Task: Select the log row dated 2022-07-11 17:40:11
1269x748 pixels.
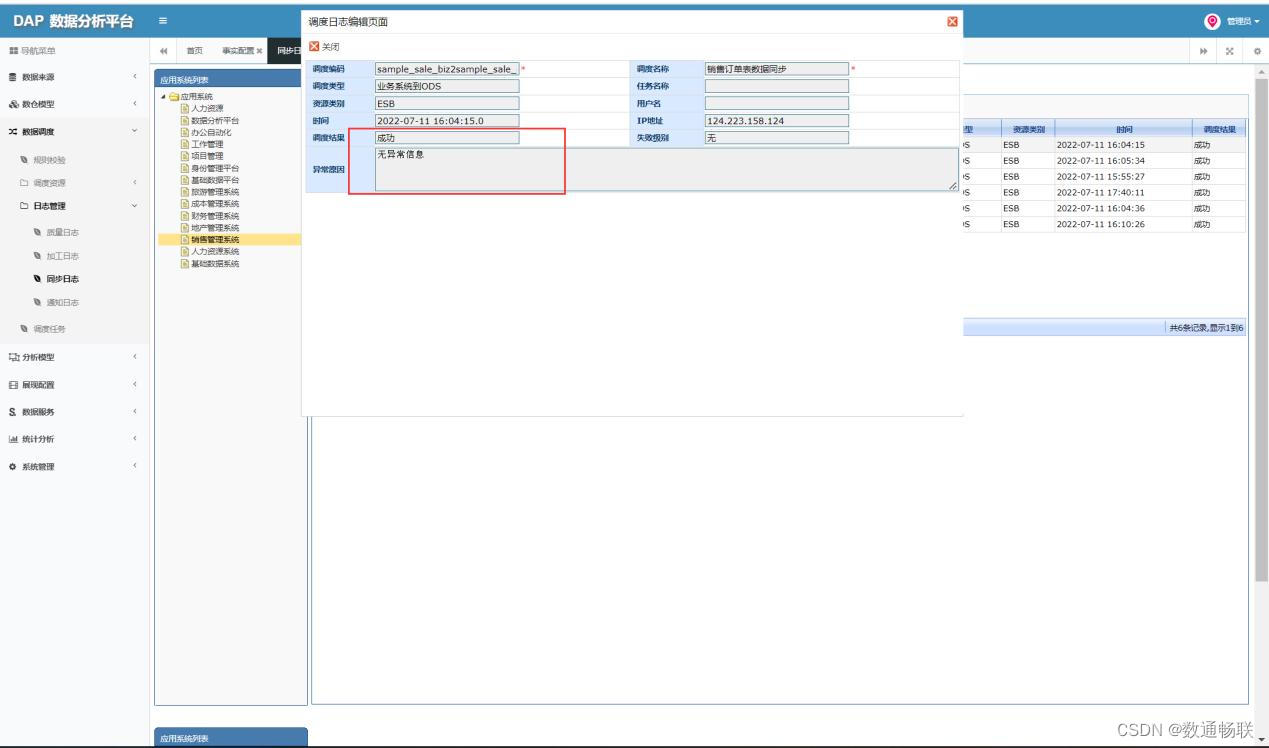Action: click(1105, 192)
